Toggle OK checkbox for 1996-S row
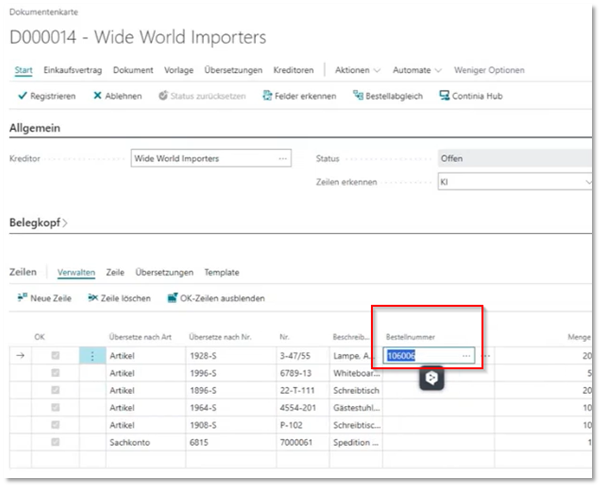The width and height of the screenshot is (602, 488). (55, 373)
